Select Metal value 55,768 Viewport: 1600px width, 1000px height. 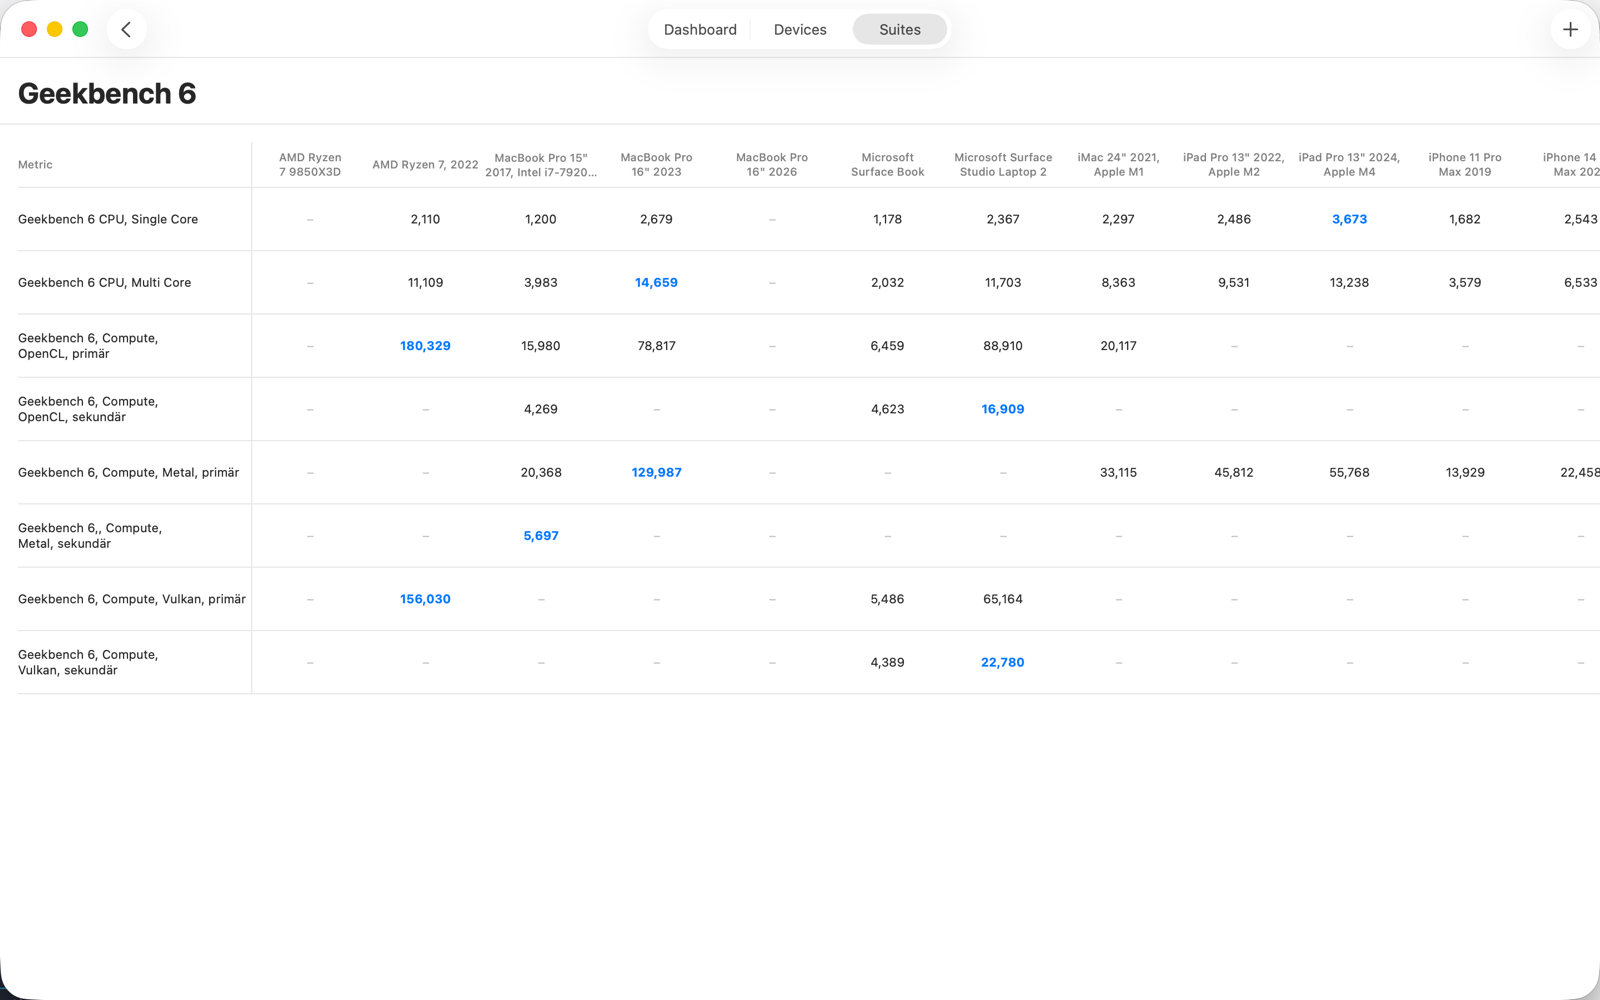pyautogui.click(x=1349, y=473)
